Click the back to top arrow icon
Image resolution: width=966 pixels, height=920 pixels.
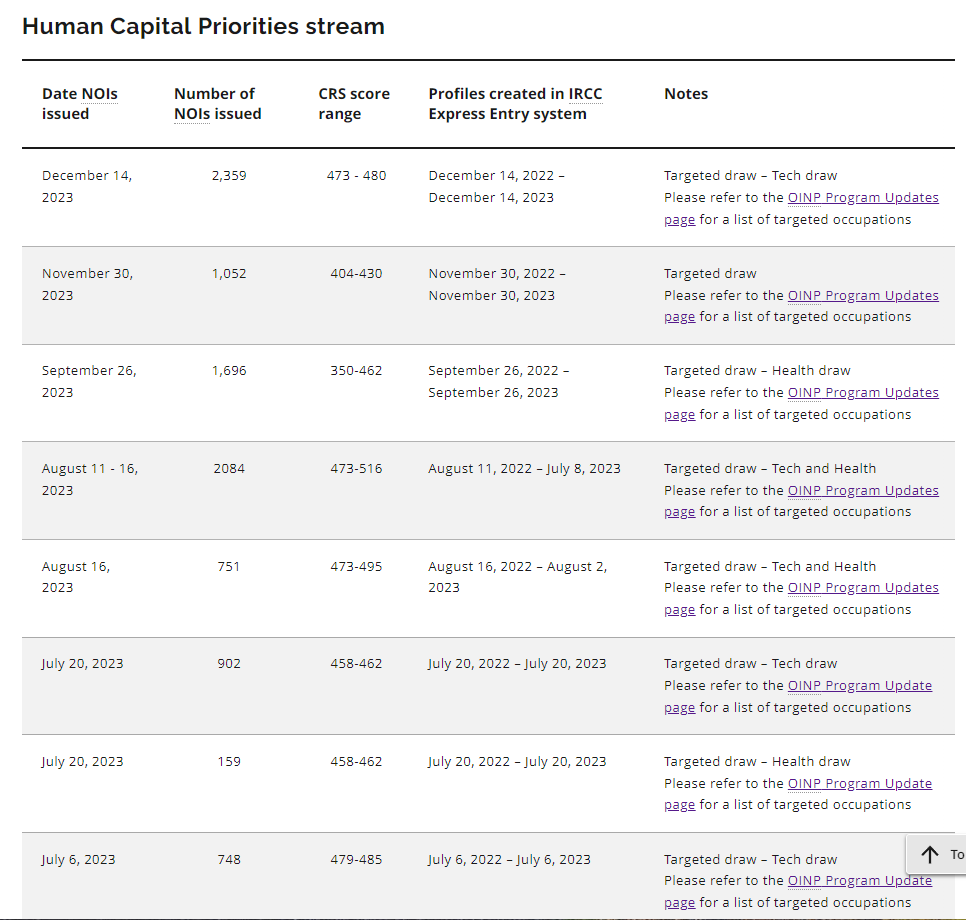(x=930, y=854)
